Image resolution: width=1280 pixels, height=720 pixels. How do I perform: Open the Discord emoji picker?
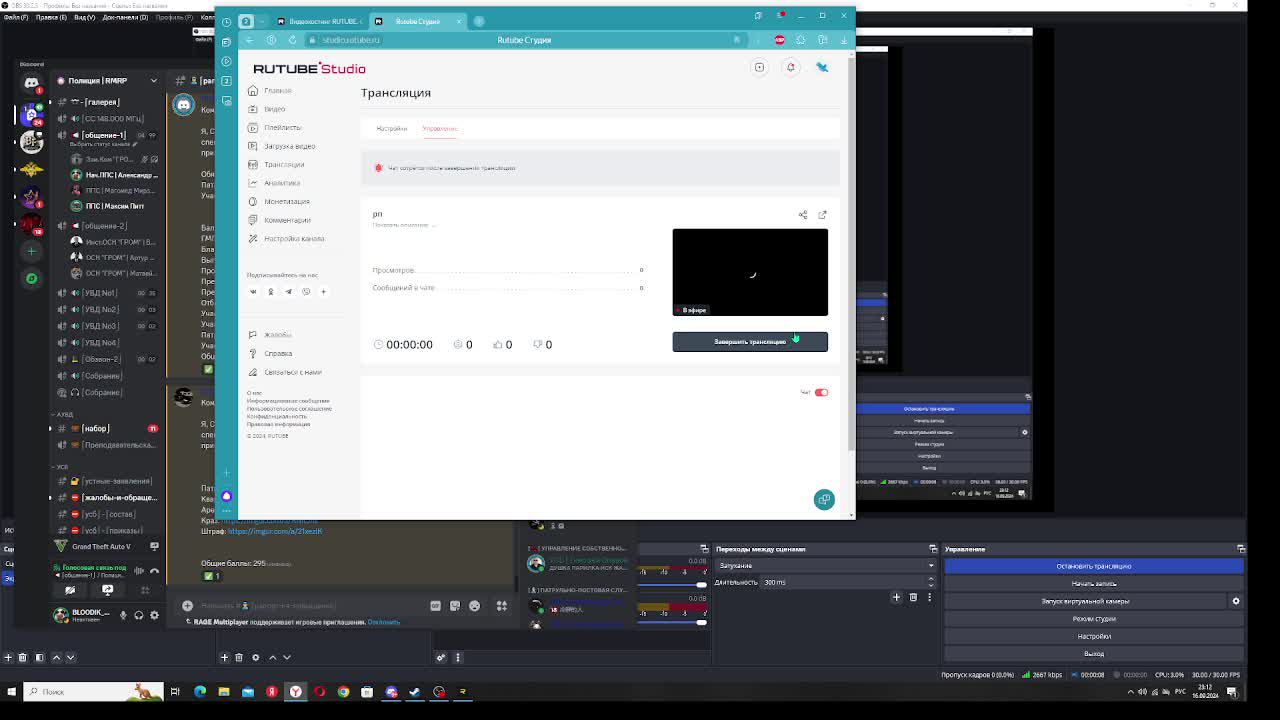pyautogui.click(x=474, y=606)
